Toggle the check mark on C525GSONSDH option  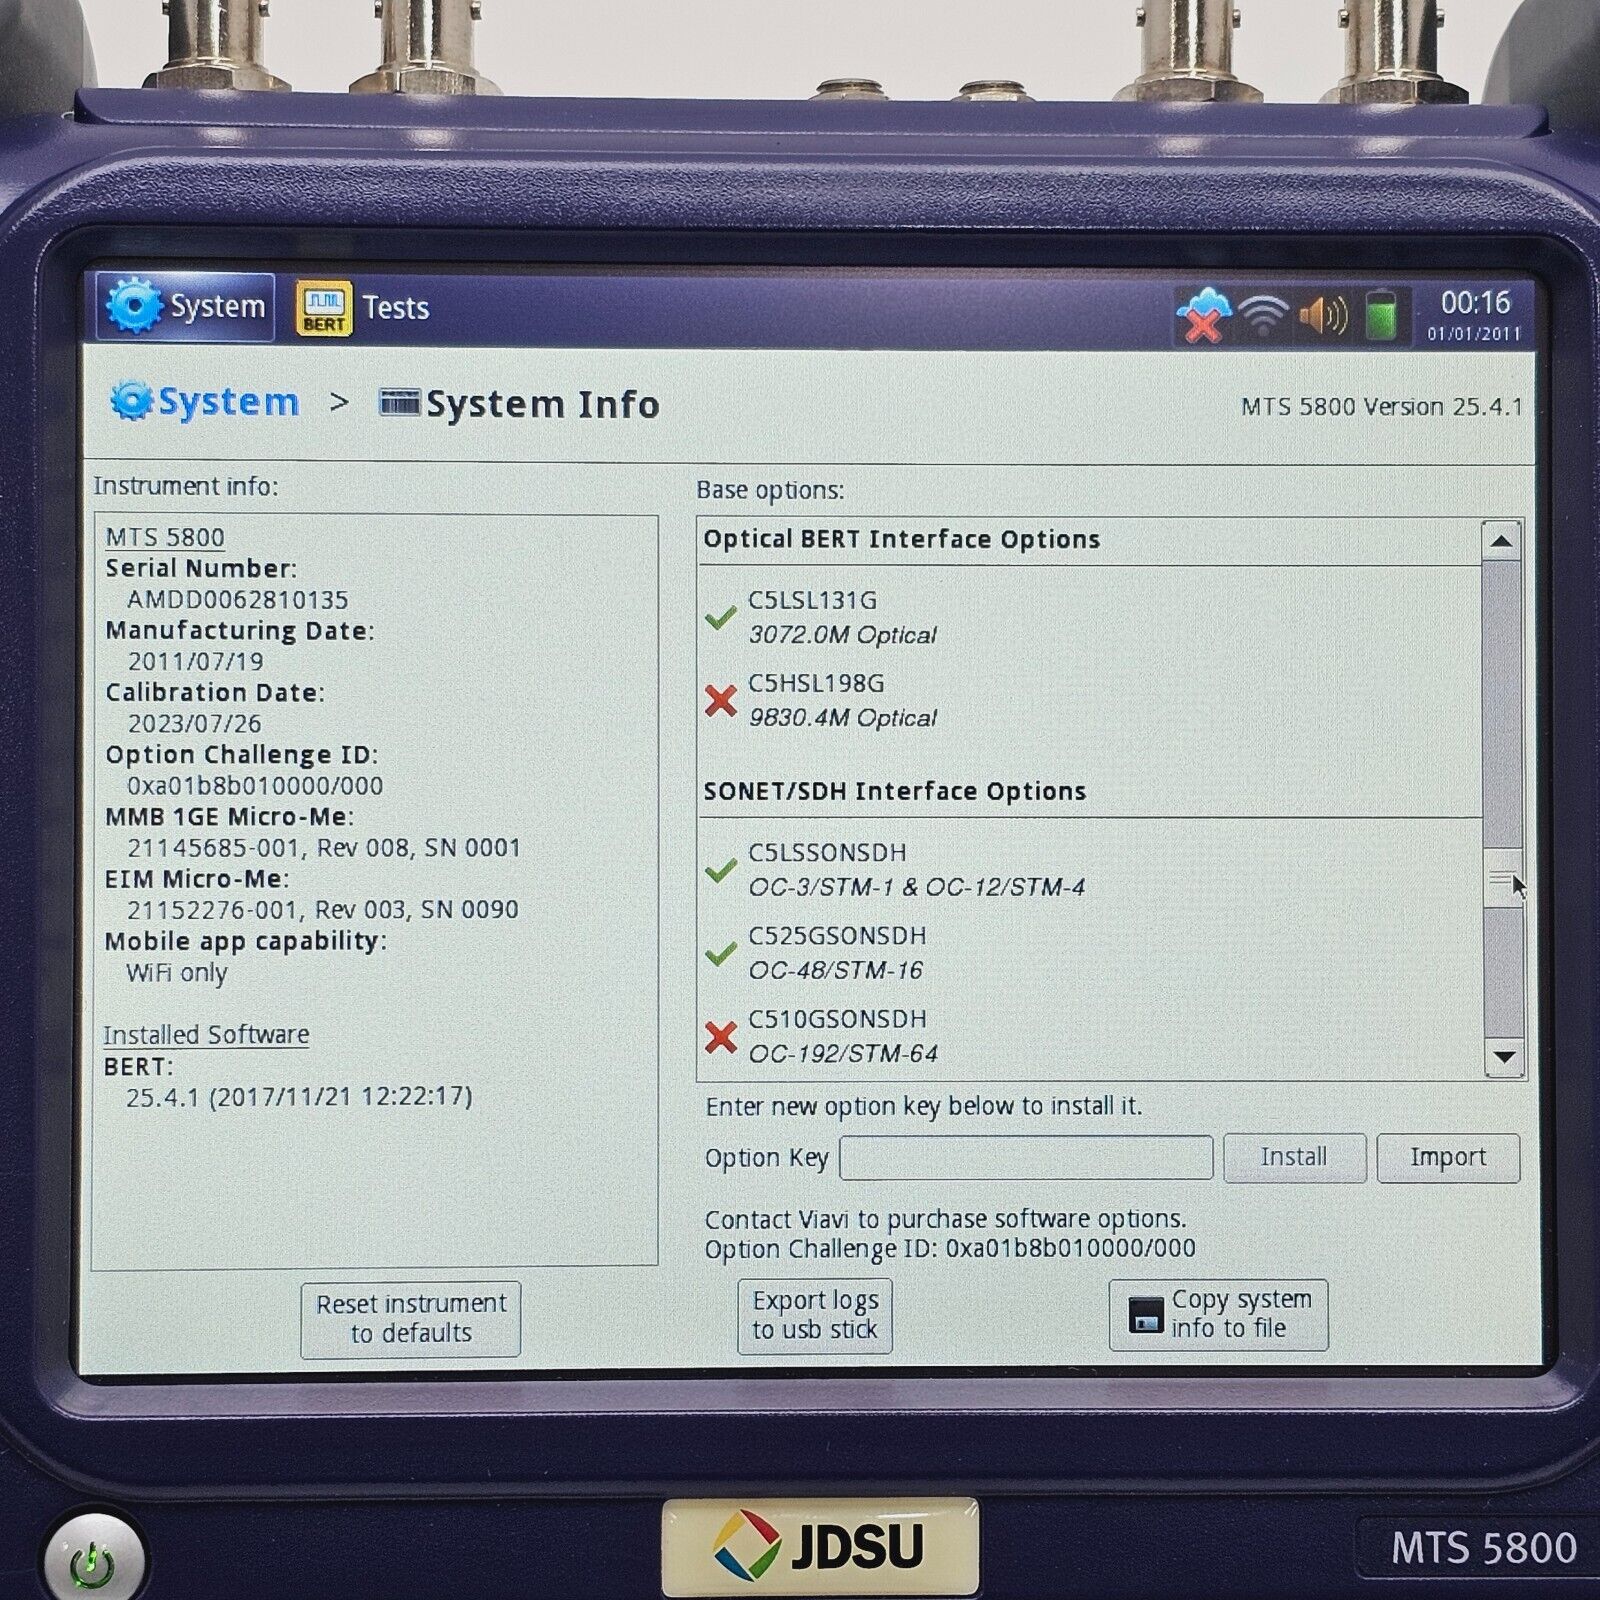[722, 955]
